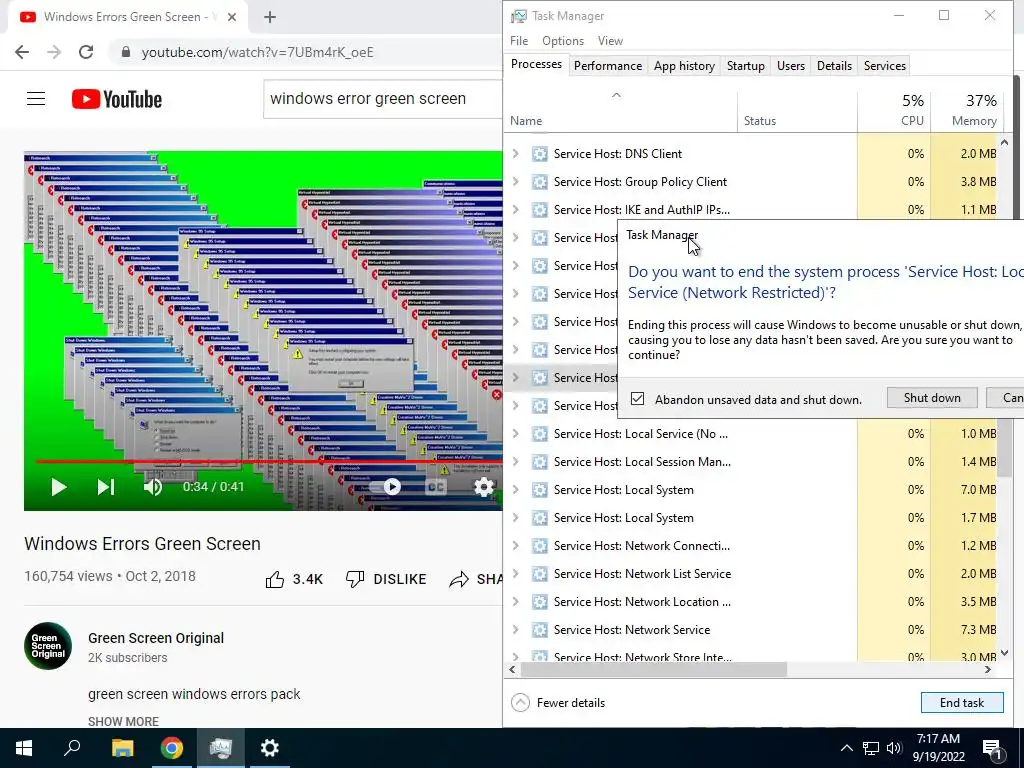
Task: Click gear icon of Network List Service
Action: [x=539, y=573]
